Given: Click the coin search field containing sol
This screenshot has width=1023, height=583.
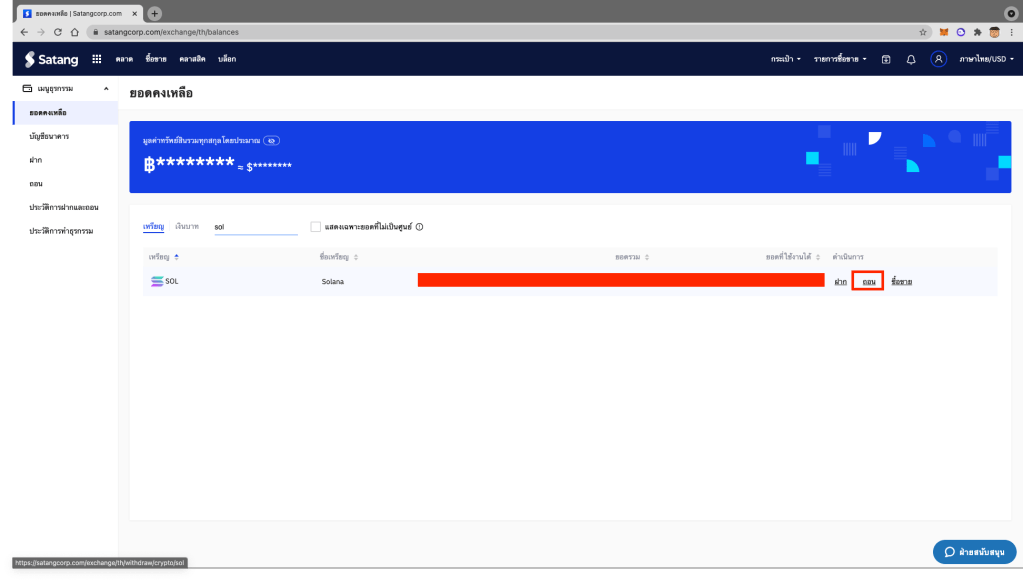Looking at the screenshot, I should (x=255, y=227).
